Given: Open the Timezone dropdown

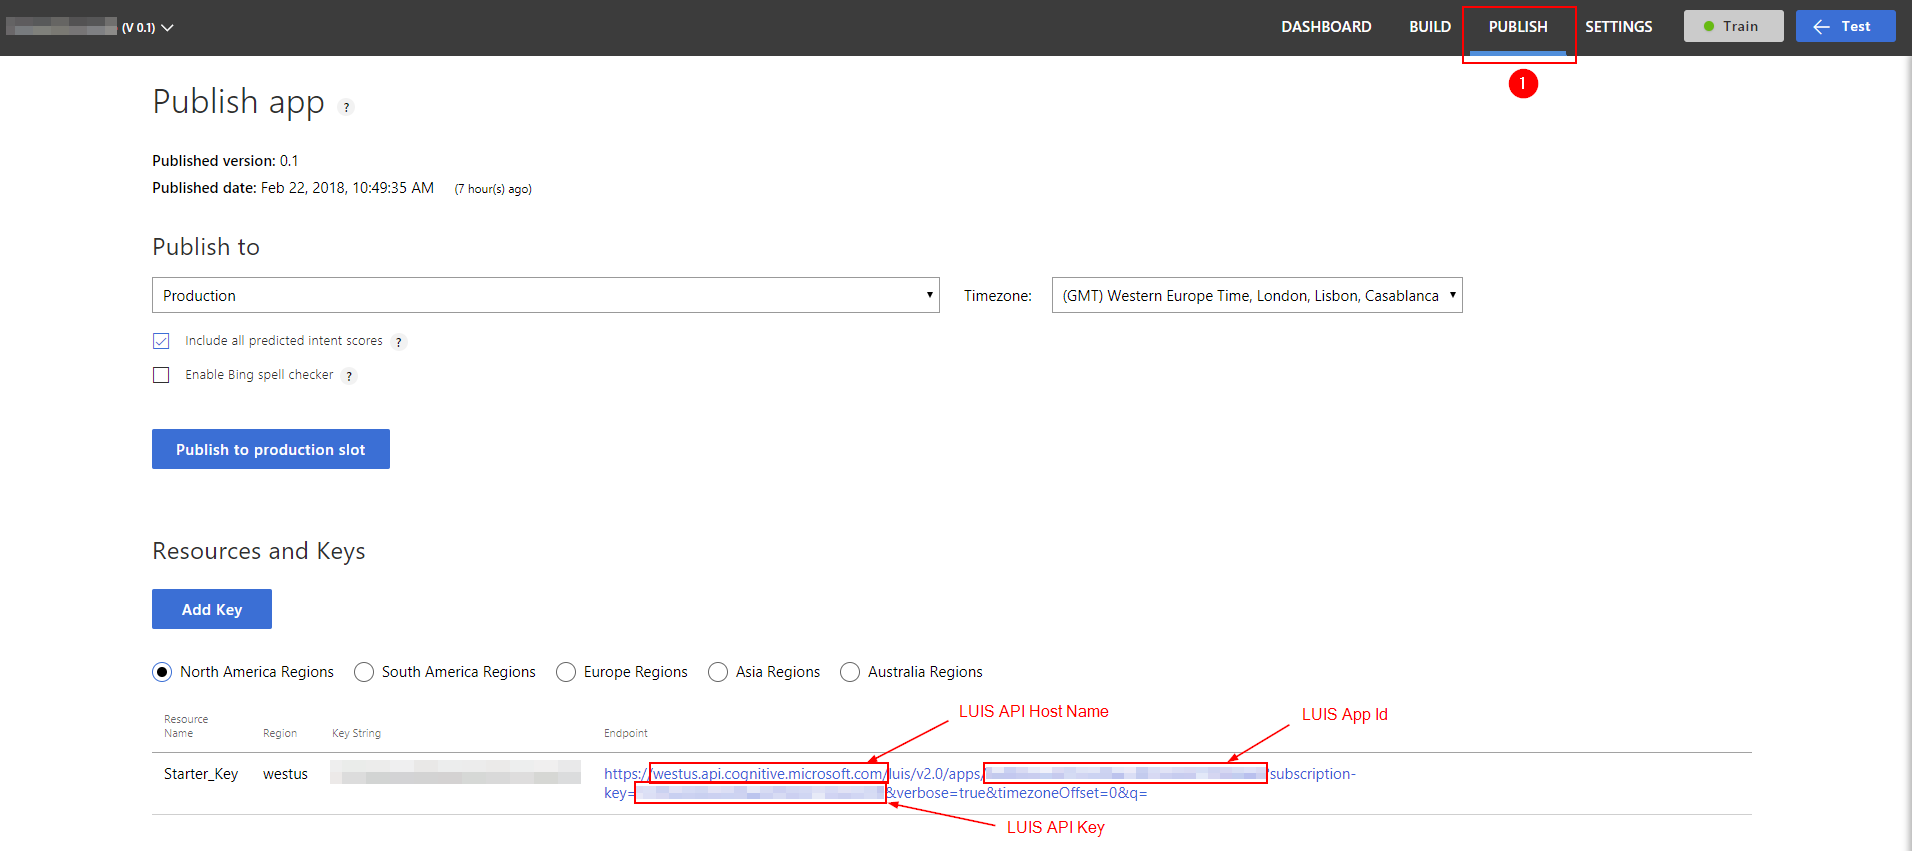Looking at the screenshot, I should 1256,295.
